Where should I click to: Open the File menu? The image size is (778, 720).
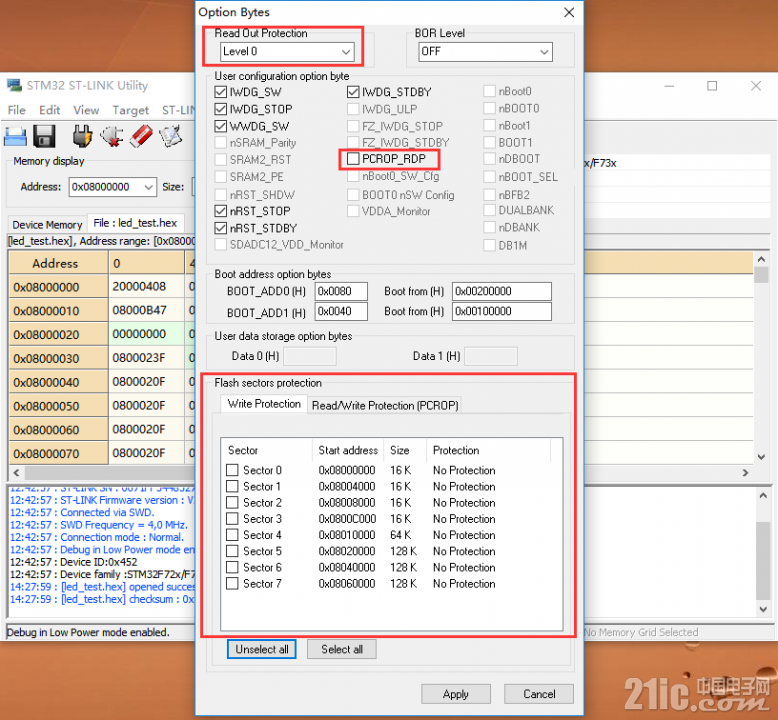click(16, 110)
